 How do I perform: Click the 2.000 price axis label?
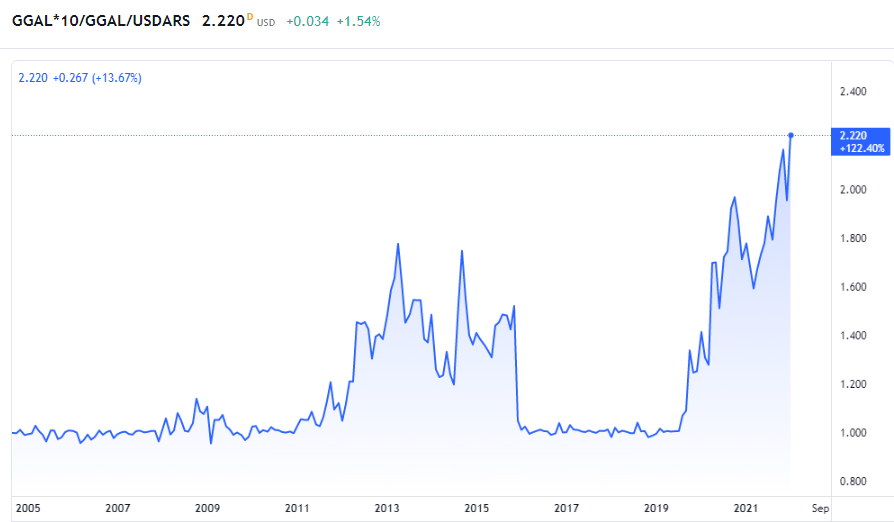point(853,190)
